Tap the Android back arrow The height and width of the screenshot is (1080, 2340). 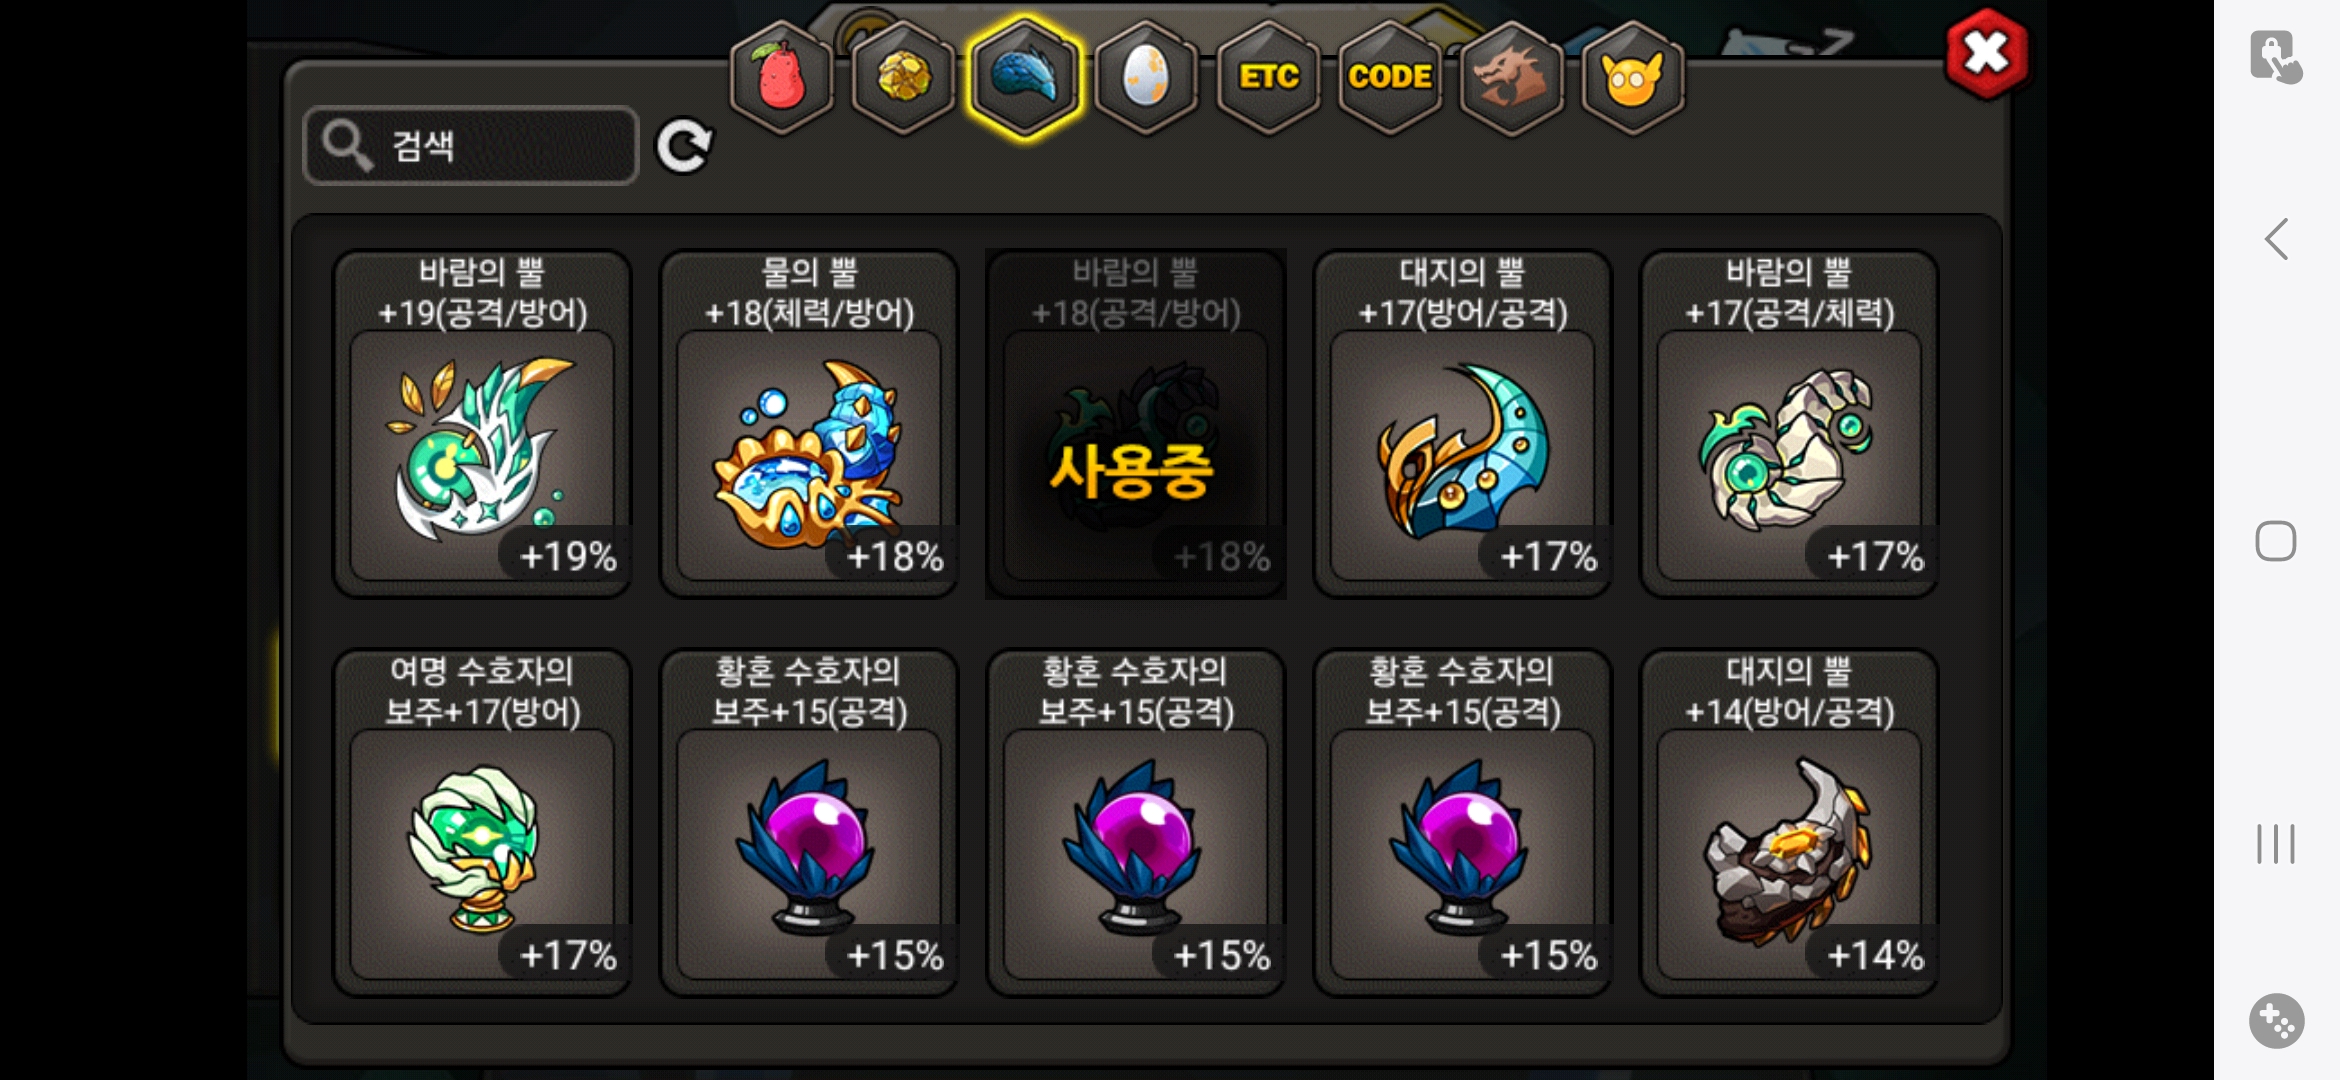click(2277, 240)
